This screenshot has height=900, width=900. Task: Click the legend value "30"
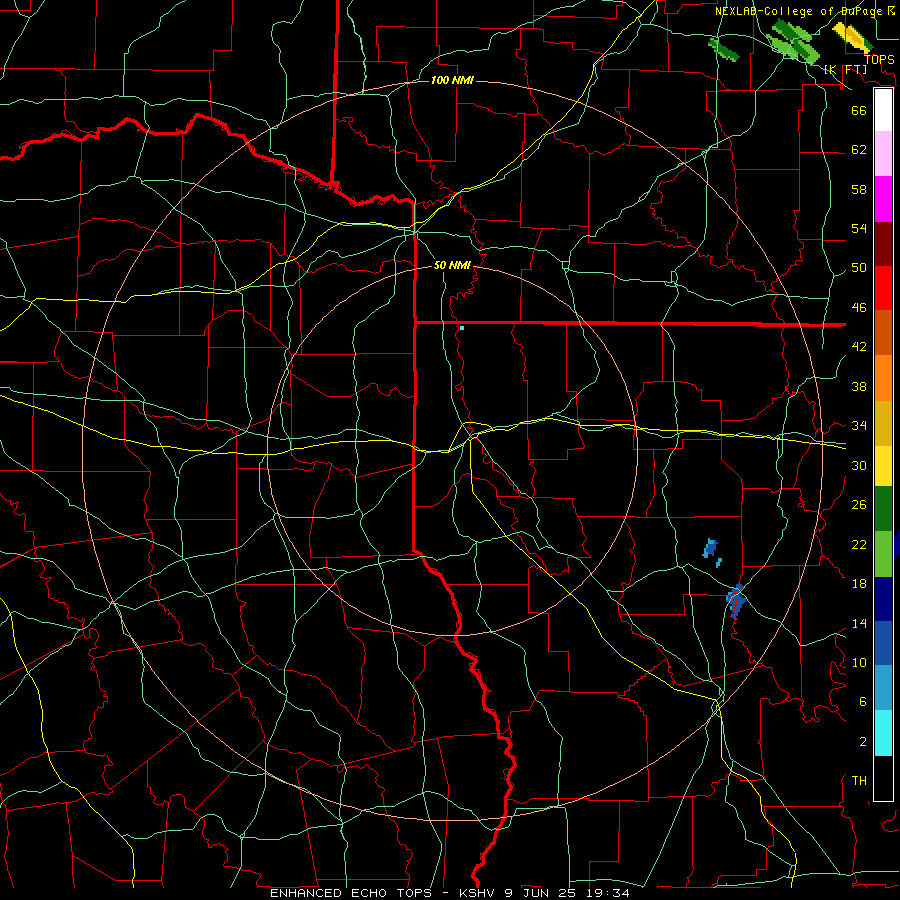(x=859, y=465)
